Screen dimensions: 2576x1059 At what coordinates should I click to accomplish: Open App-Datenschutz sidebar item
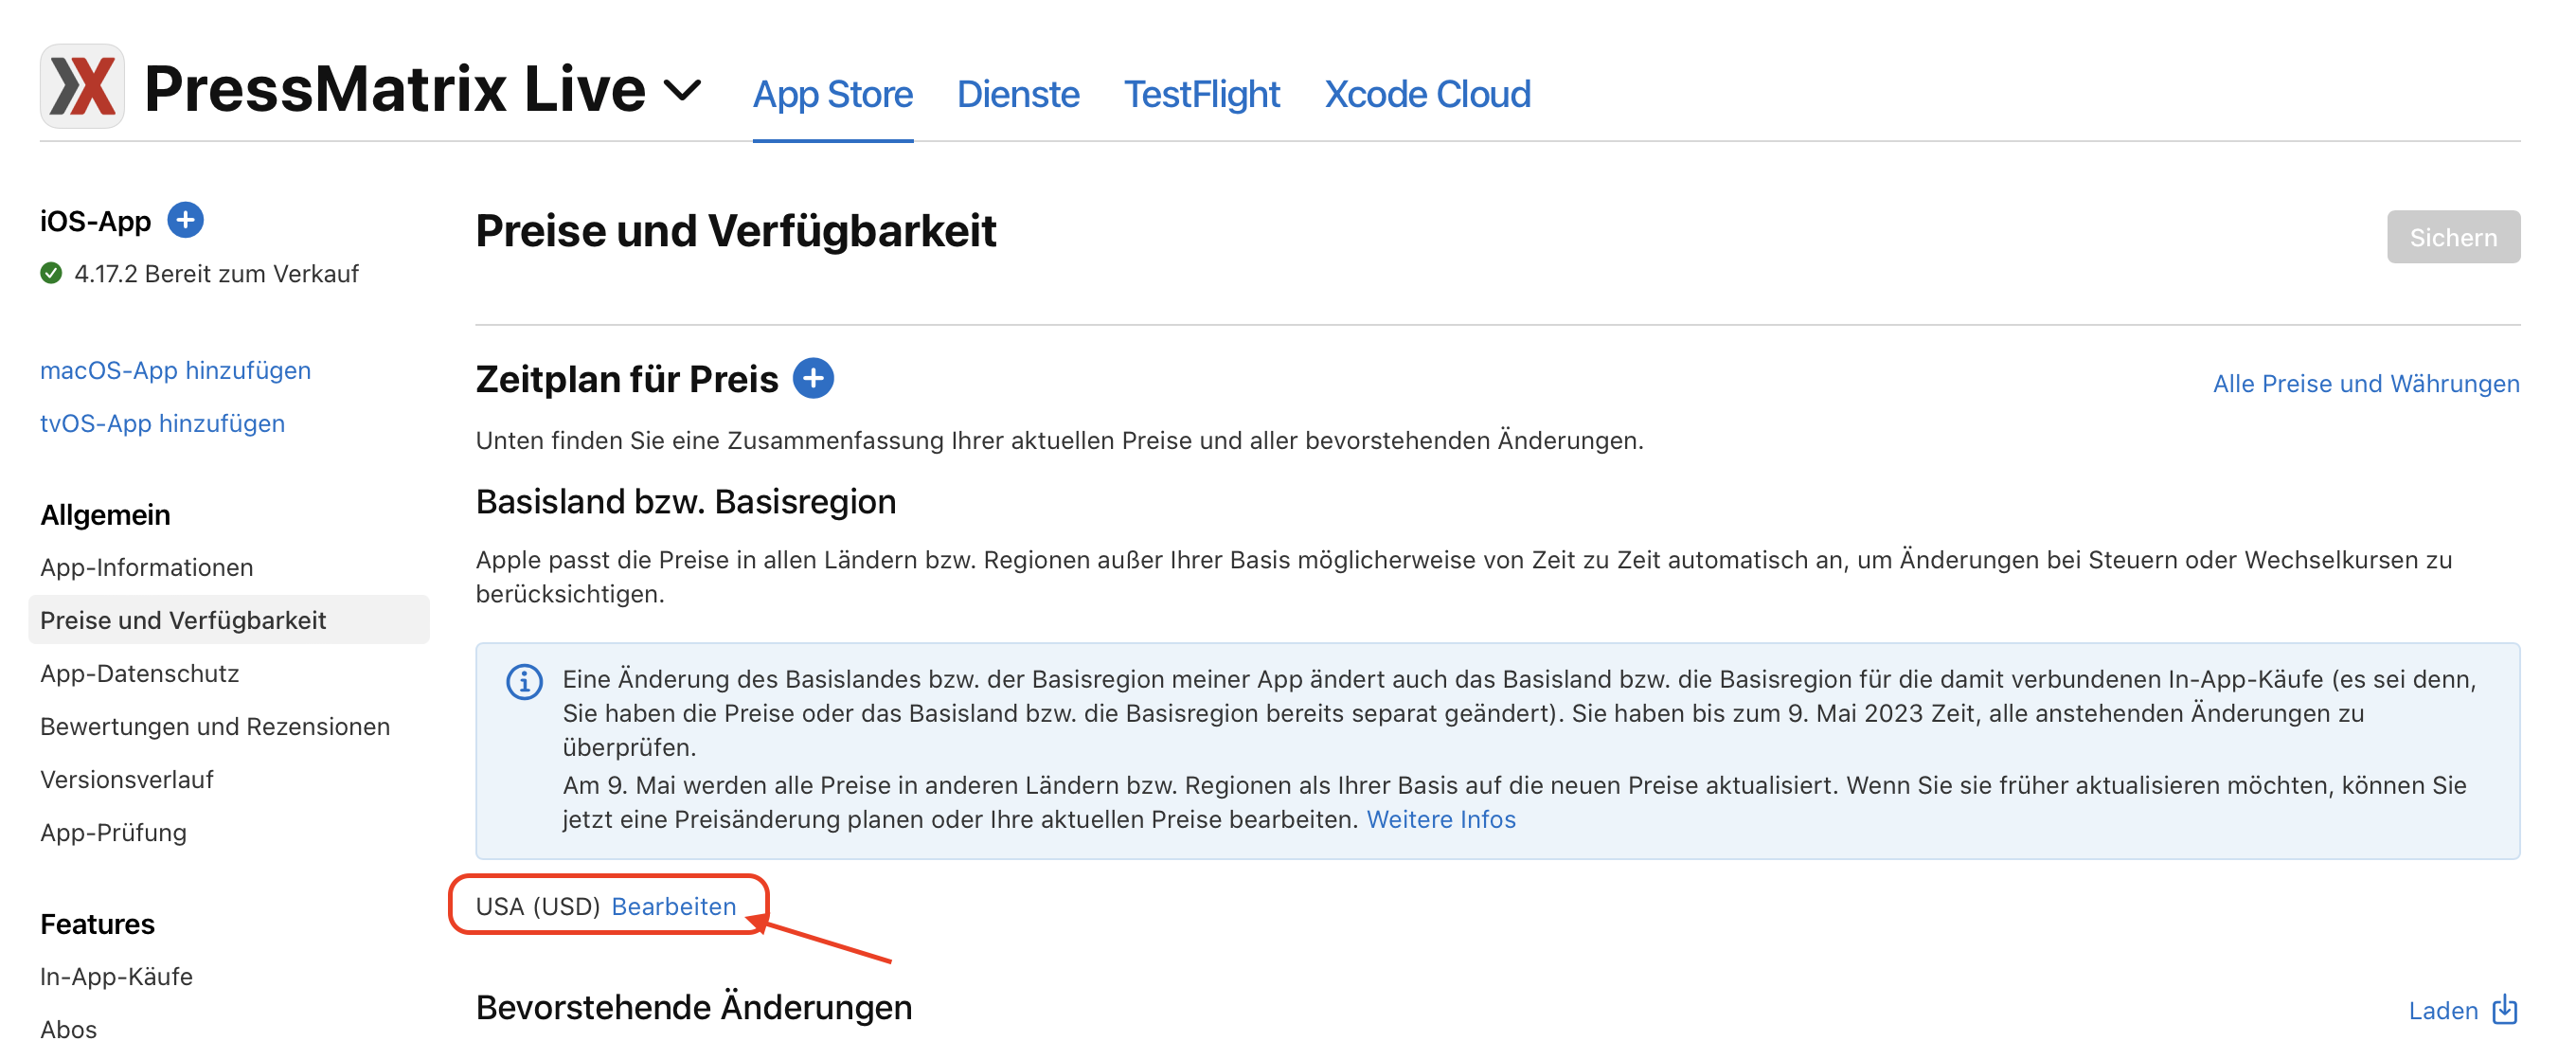[x=140, y=673]
